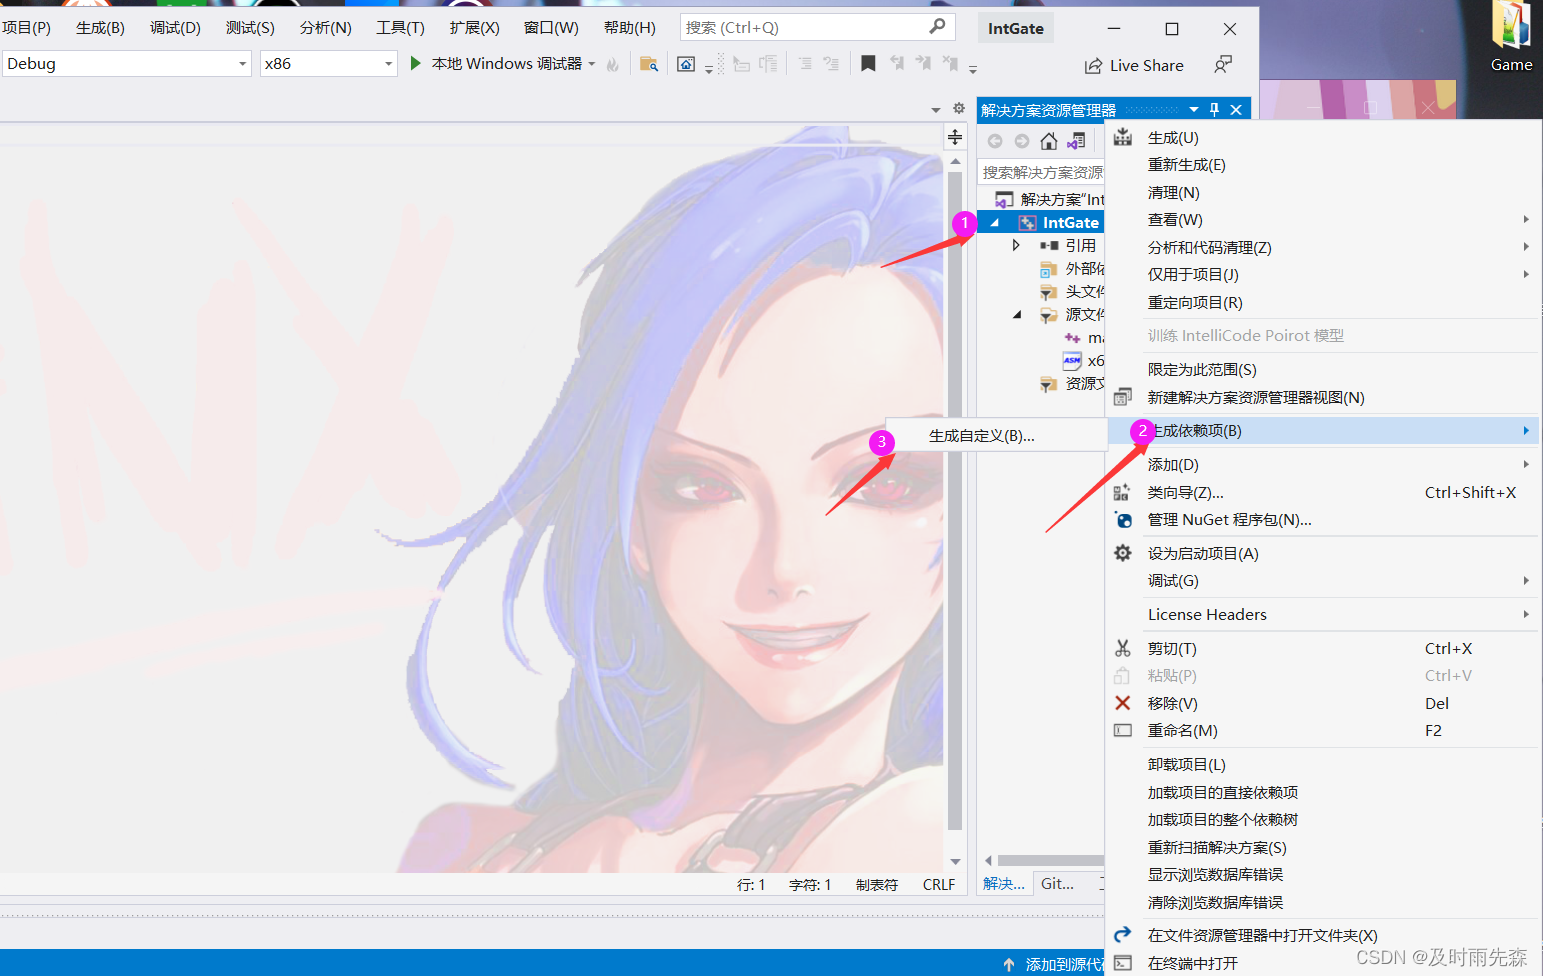Open the Solution Explorer window options dropdown

click(1193, 109)
